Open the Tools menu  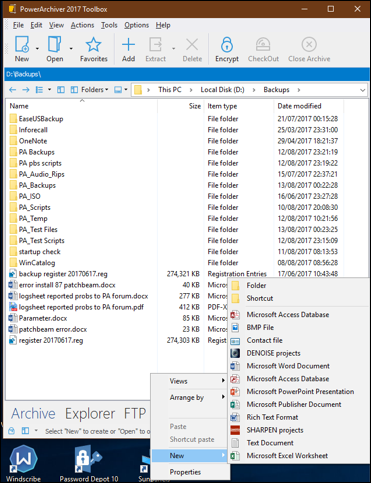(109, 25)
